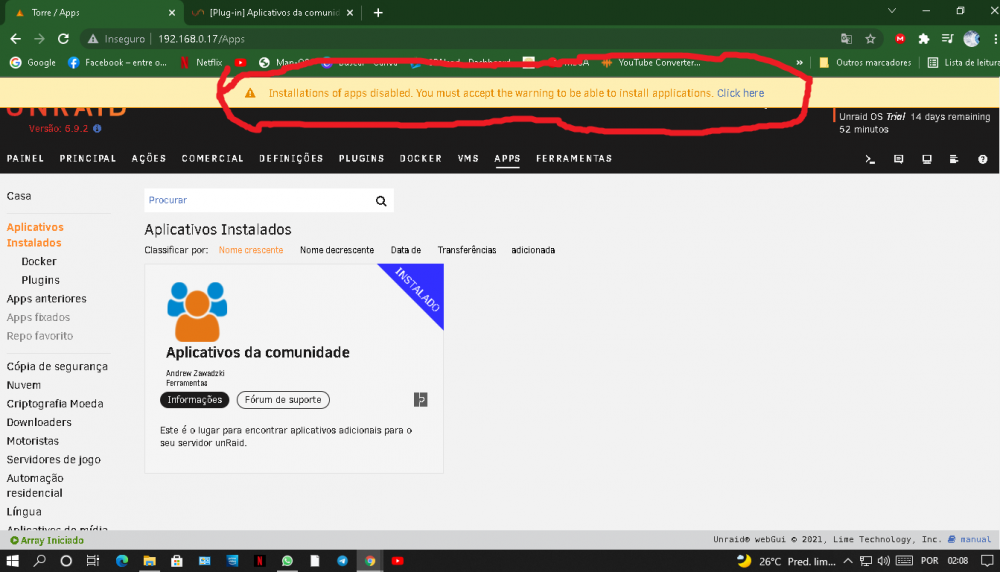
Task: Open Outros marcadores bookmarks folder
Action: click(x=865, y=62)
